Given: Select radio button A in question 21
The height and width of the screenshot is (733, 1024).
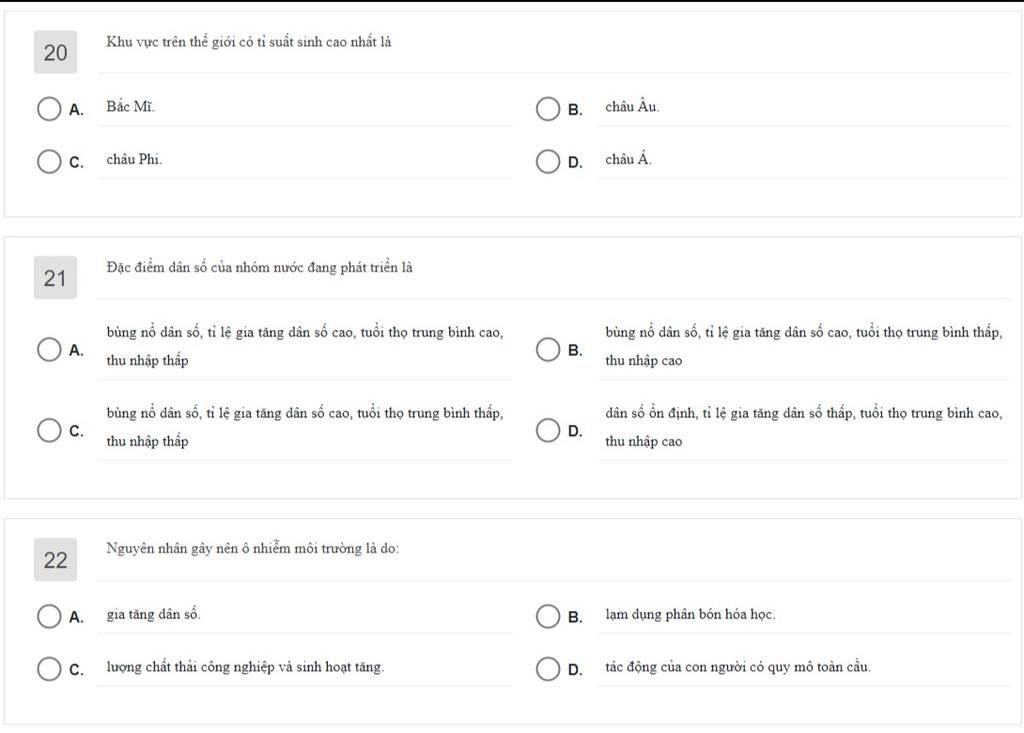Looking at the screenshot, I should coord(49,350).
